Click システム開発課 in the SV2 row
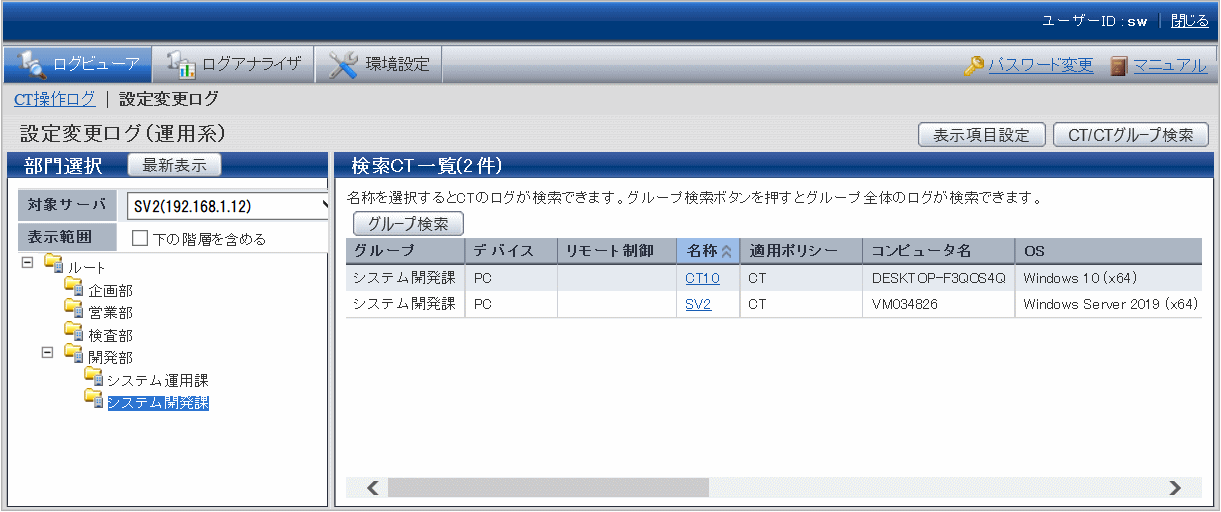This screenshot has height=512, width=1221. click(405, 304)
